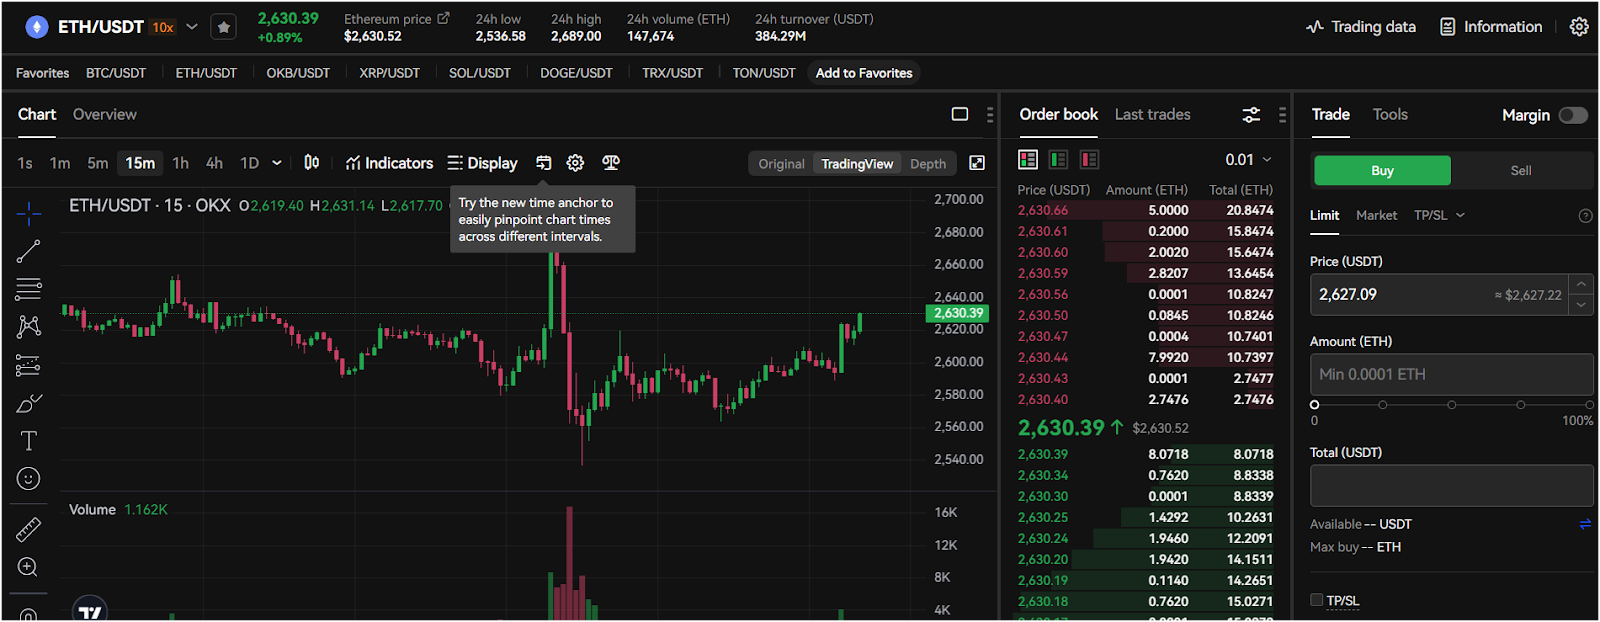Screen dimensions: 1600x622
Task: Decrease price with the down stepper arrow
Action: (x=1581, y=305)
